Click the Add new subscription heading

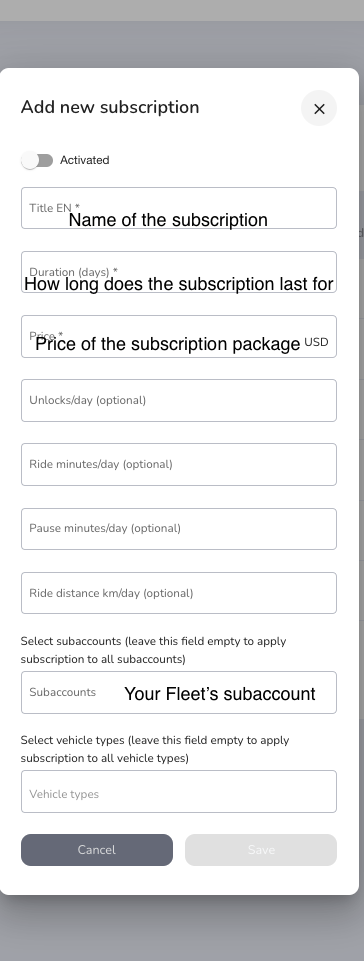coord(110,107)
